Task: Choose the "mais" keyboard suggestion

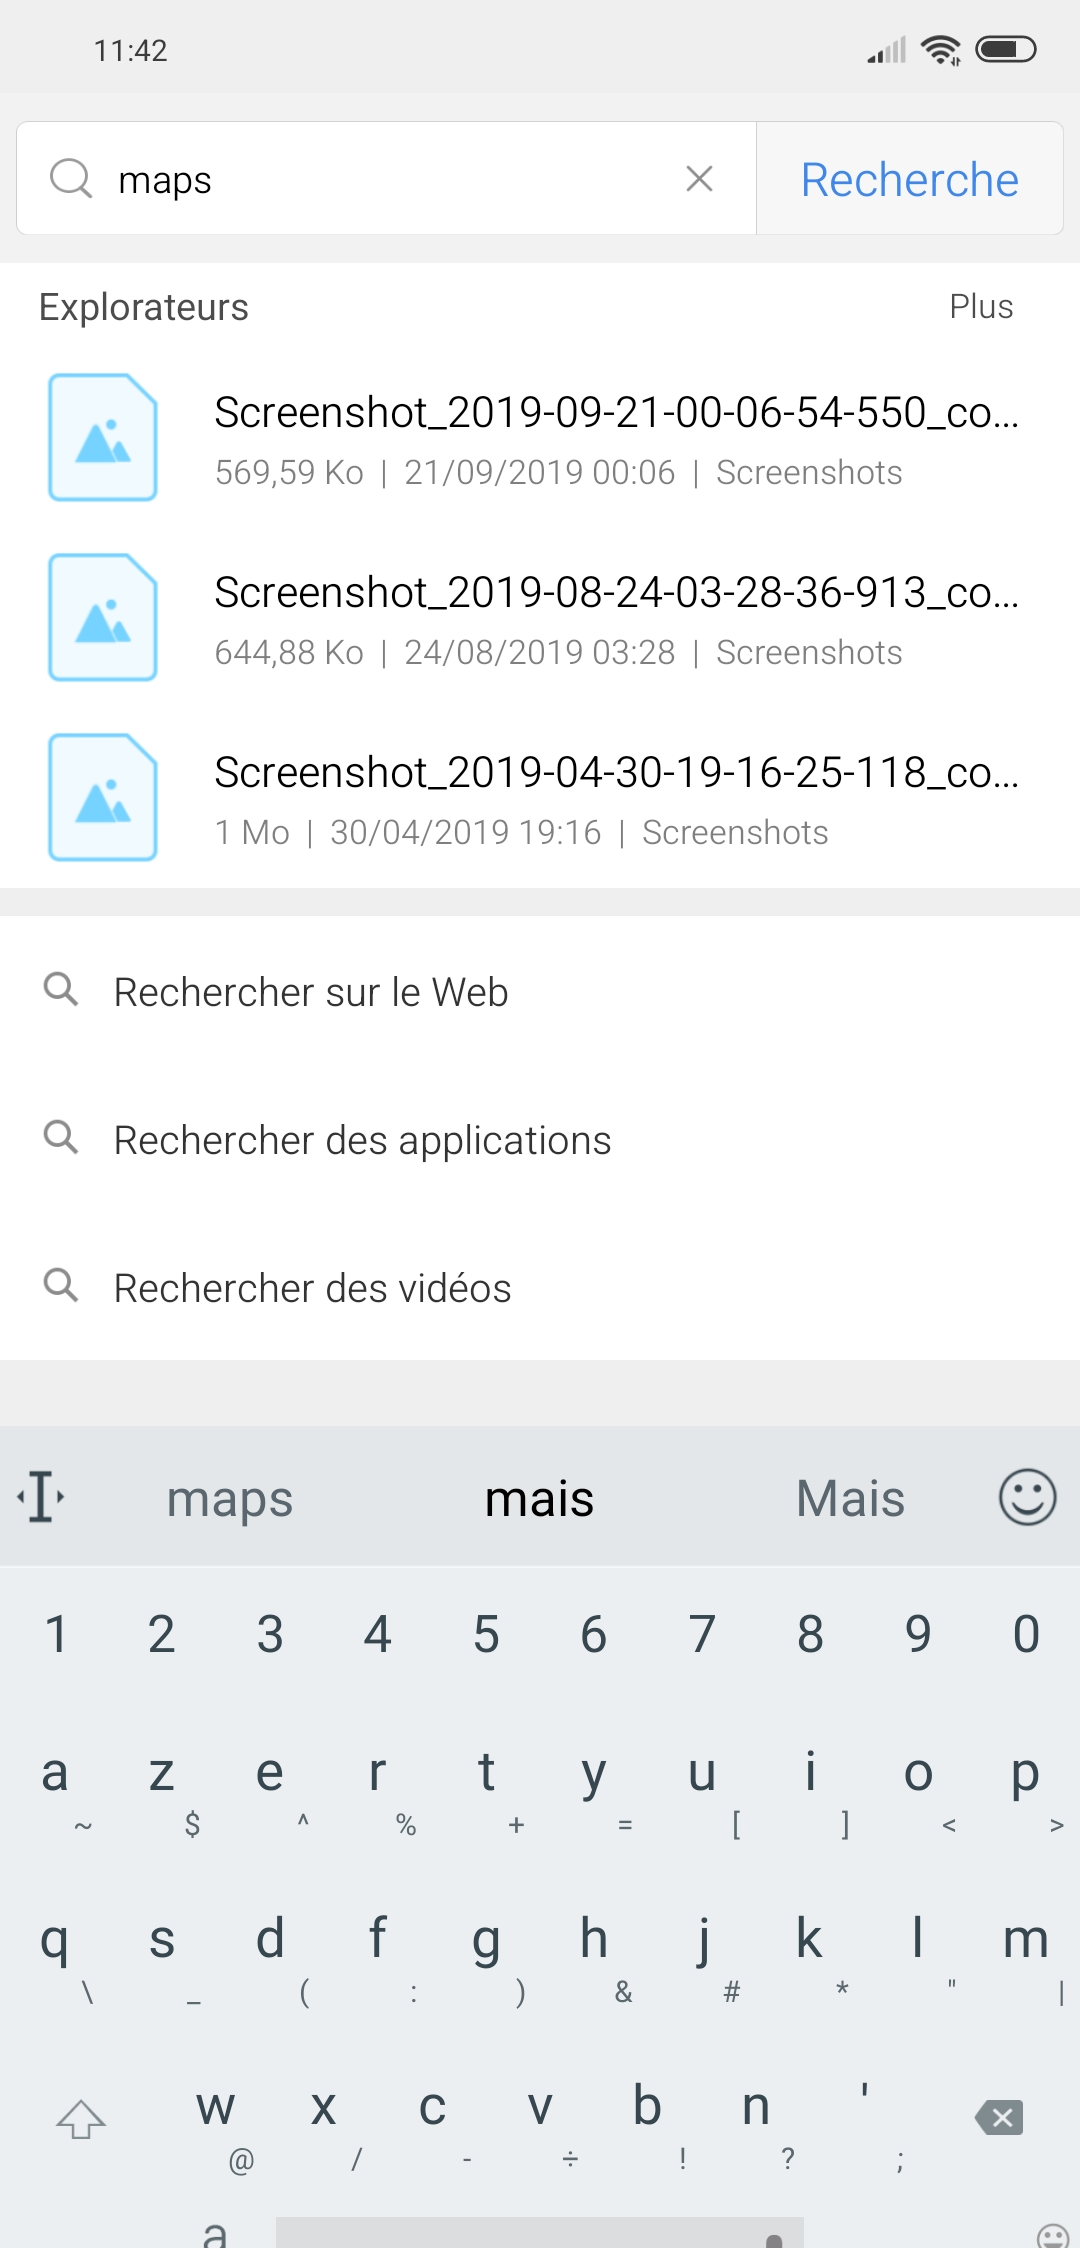Action: (539, 1498)
